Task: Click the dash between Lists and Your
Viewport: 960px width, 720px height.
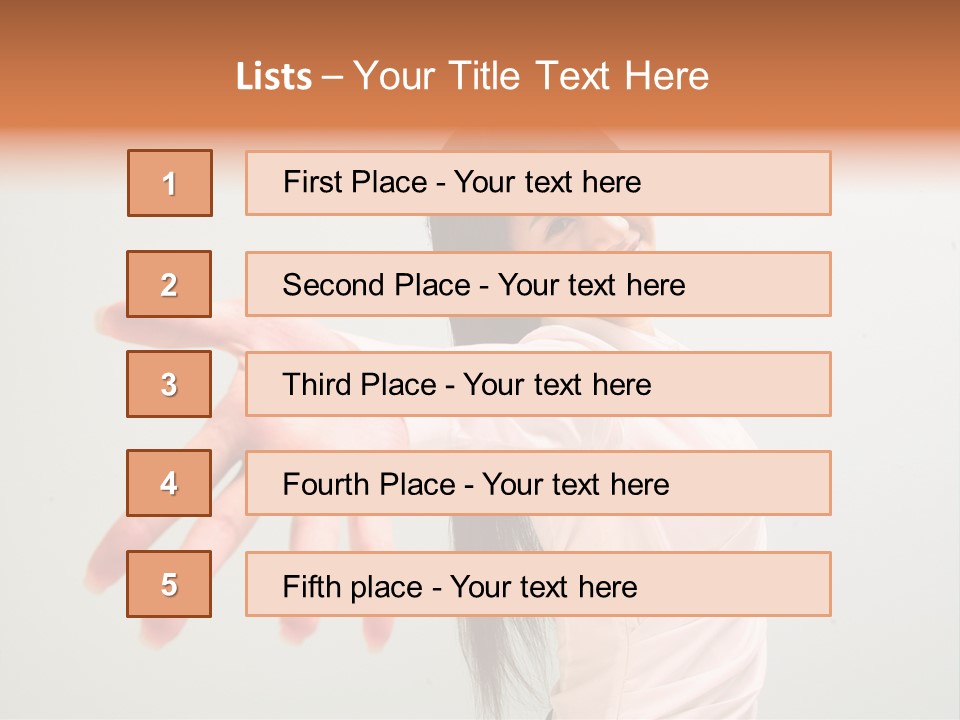Action: [332, 78]
